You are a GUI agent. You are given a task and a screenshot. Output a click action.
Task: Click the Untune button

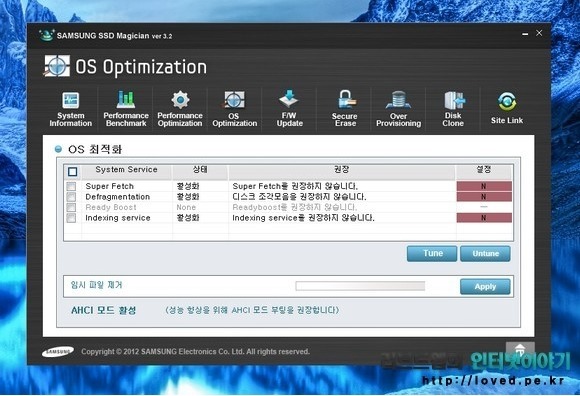coord(485,254)
